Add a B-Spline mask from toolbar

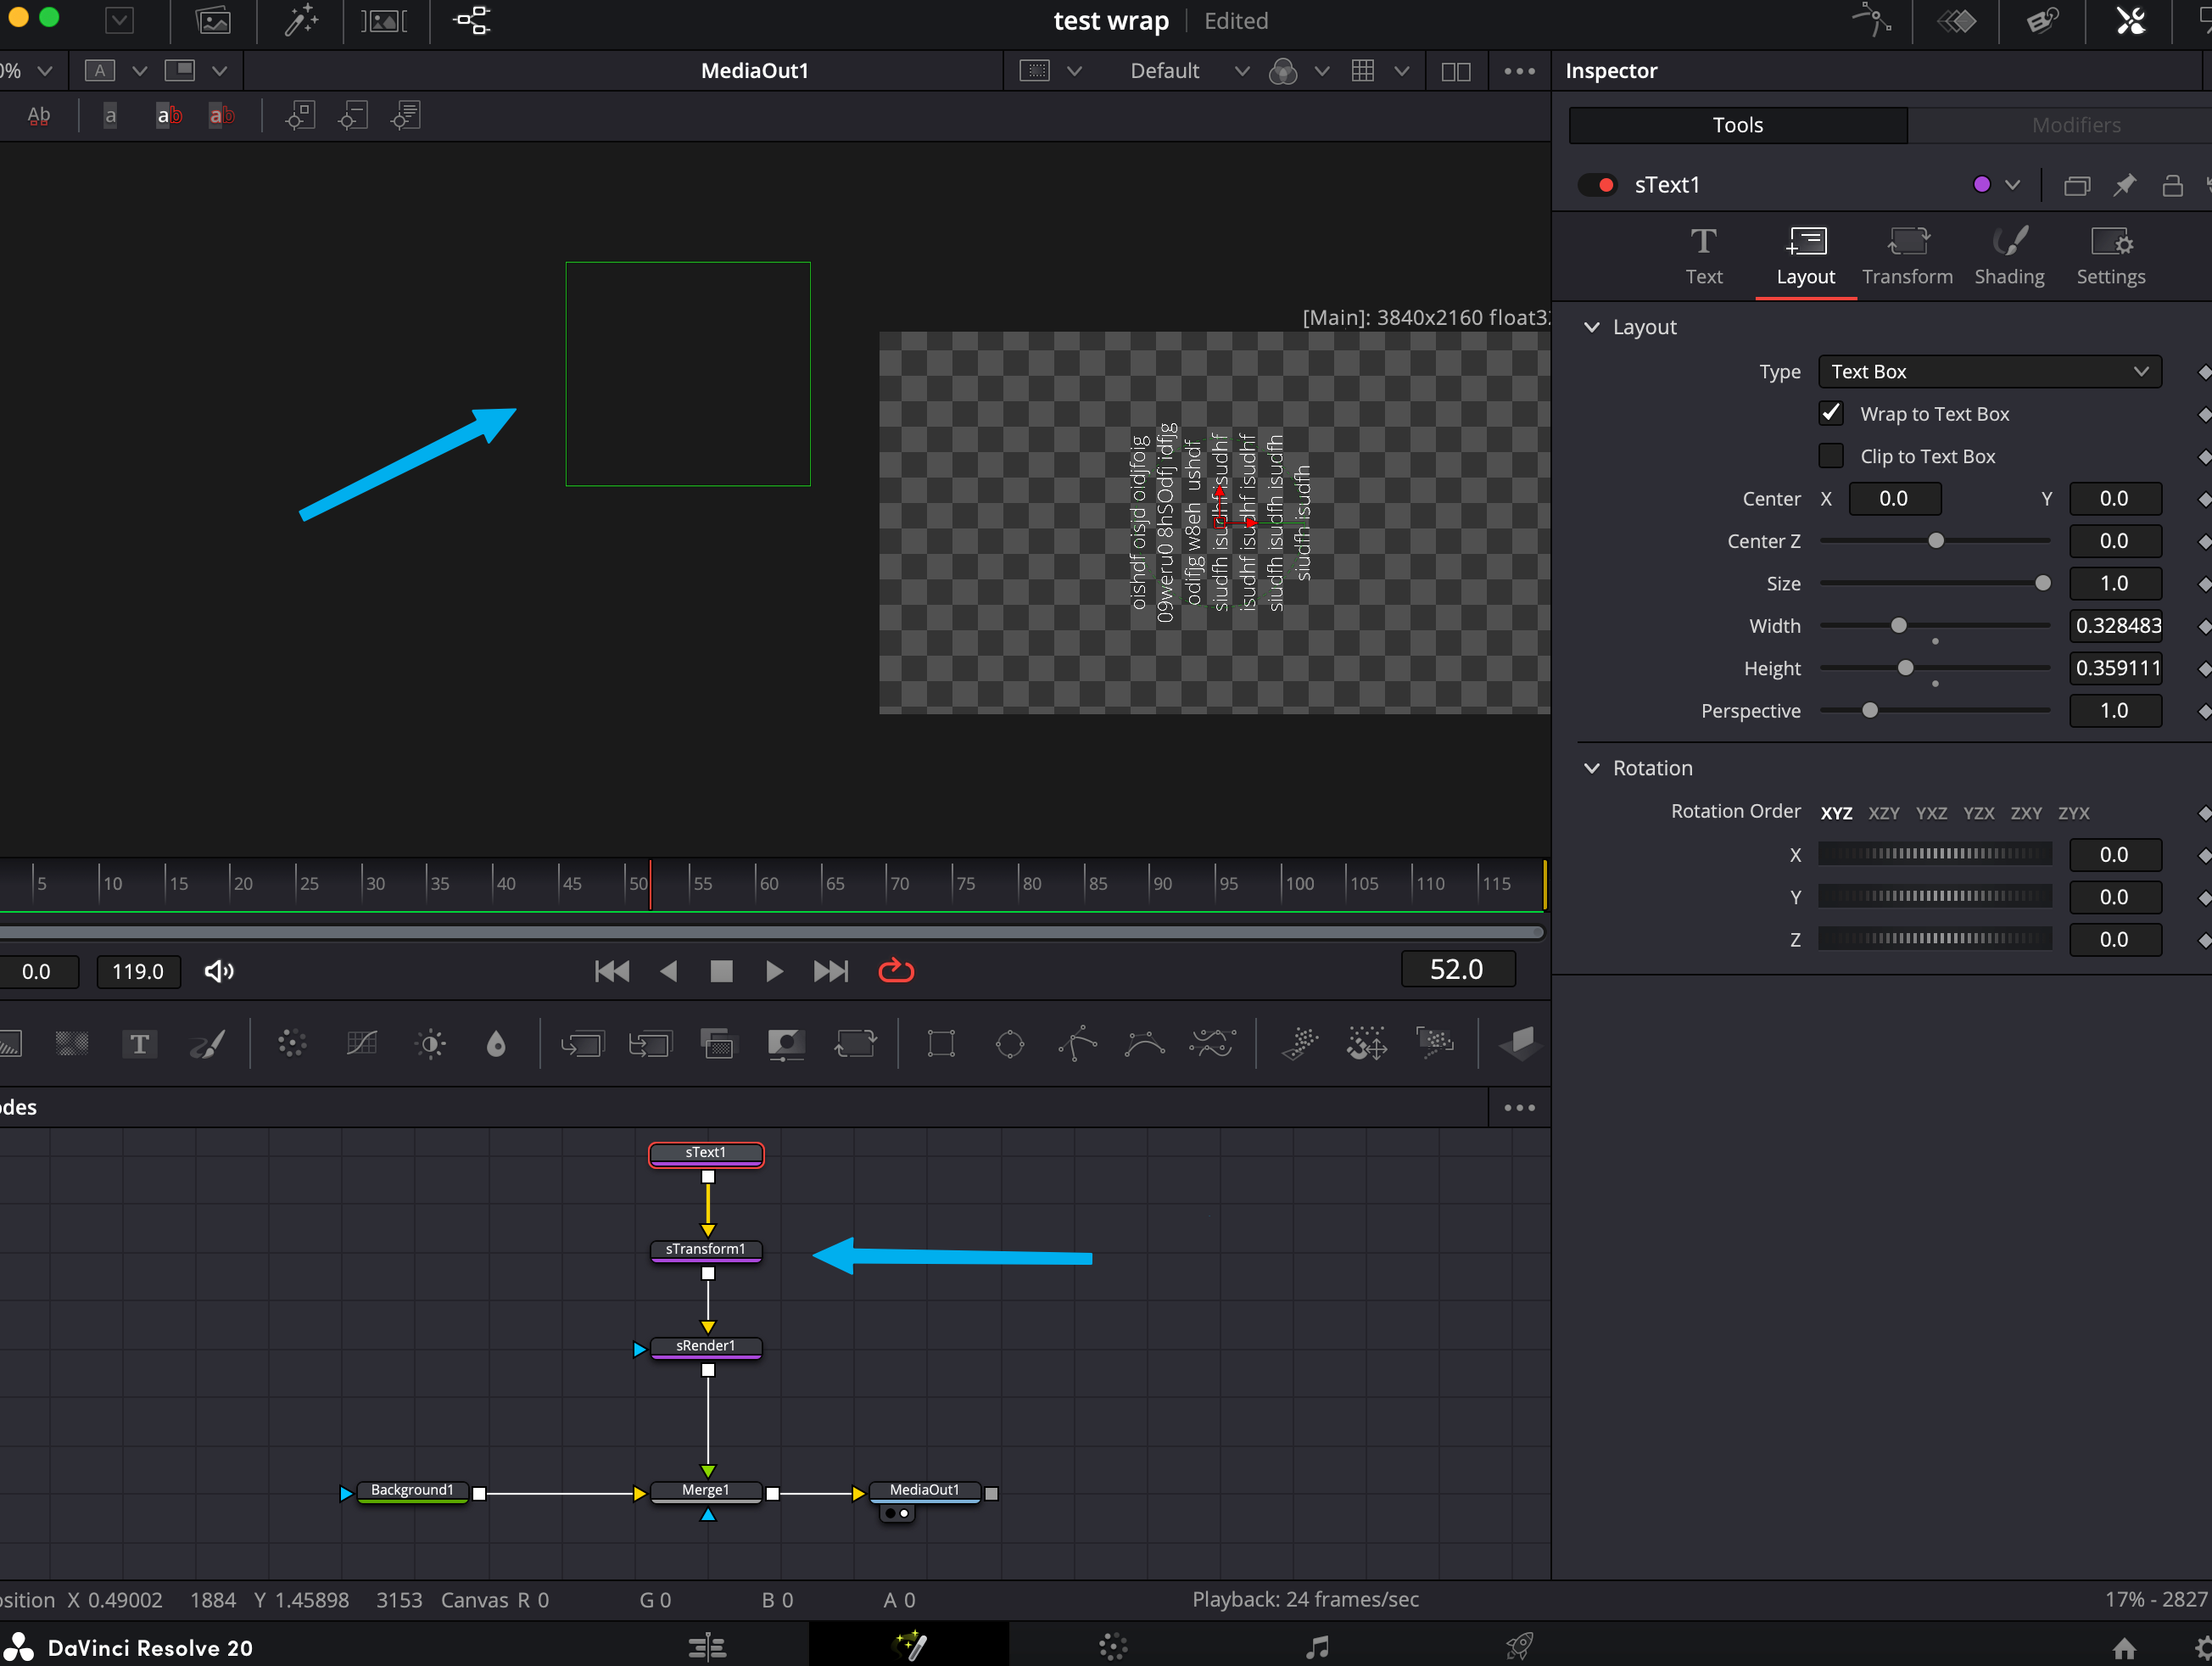point(1145,1044)
